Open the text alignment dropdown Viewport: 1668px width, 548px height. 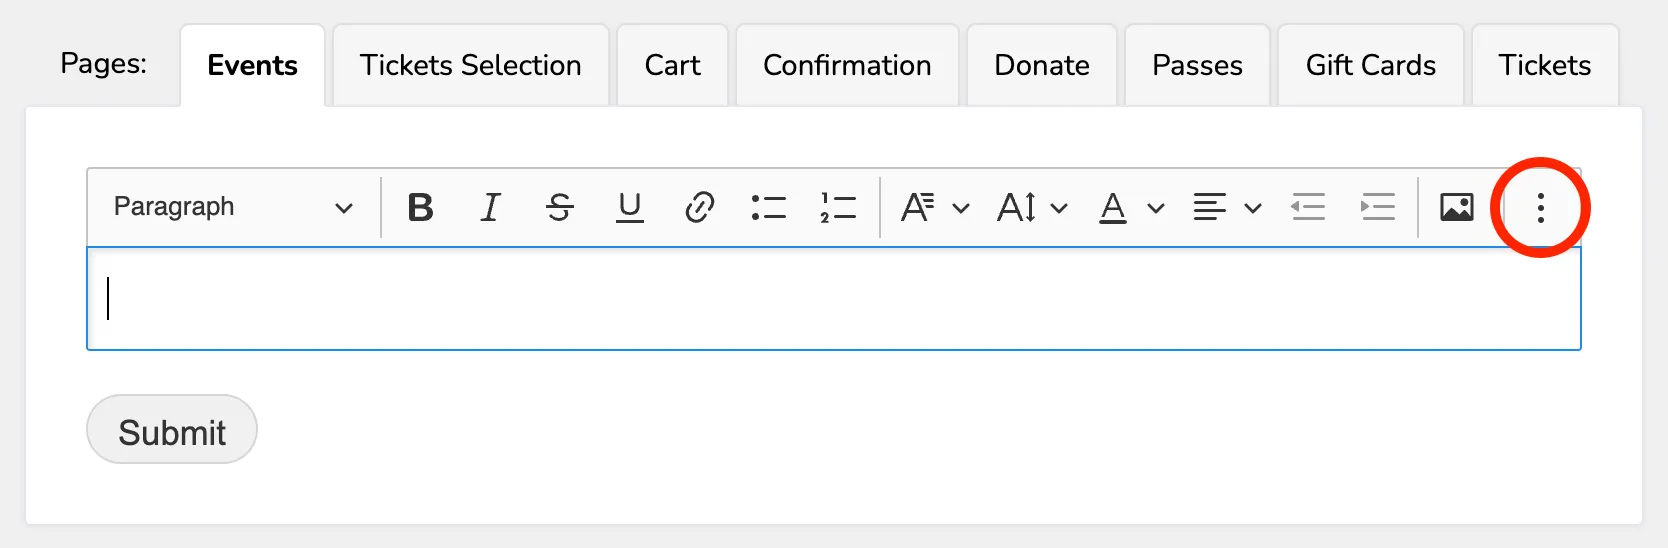point(1227,208)
